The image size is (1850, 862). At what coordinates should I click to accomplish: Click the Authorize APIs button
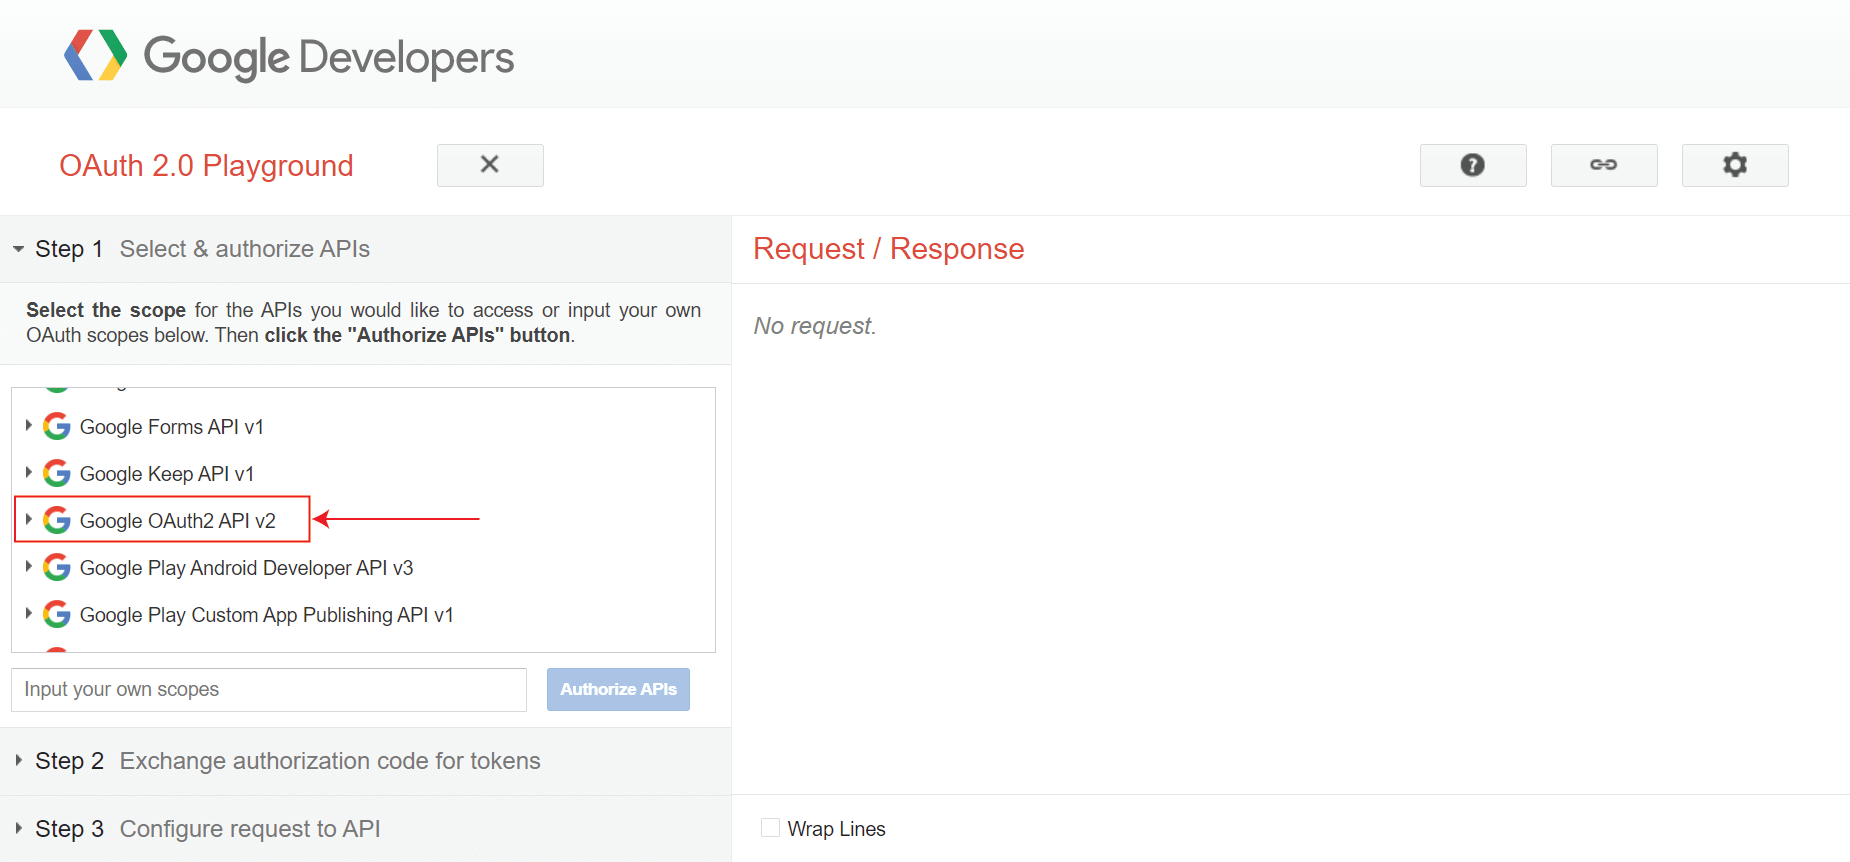pos(618,689)
